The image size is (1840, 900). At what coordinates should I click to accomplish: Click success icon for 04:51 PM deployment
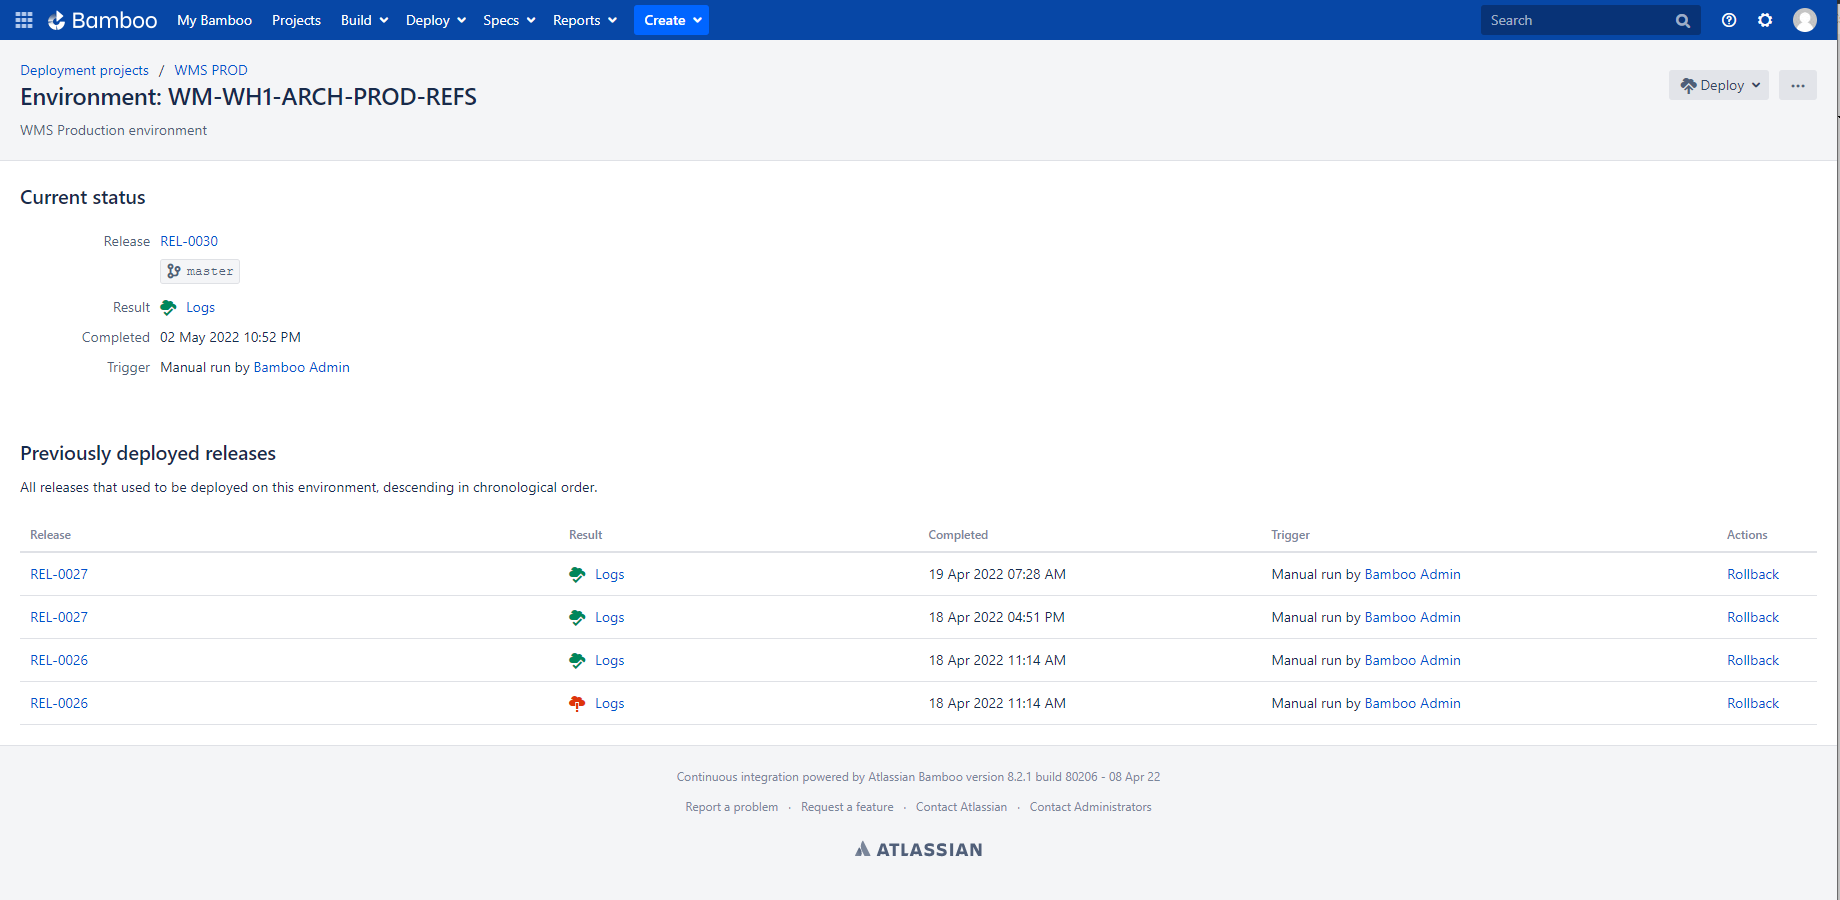point(577,617)
